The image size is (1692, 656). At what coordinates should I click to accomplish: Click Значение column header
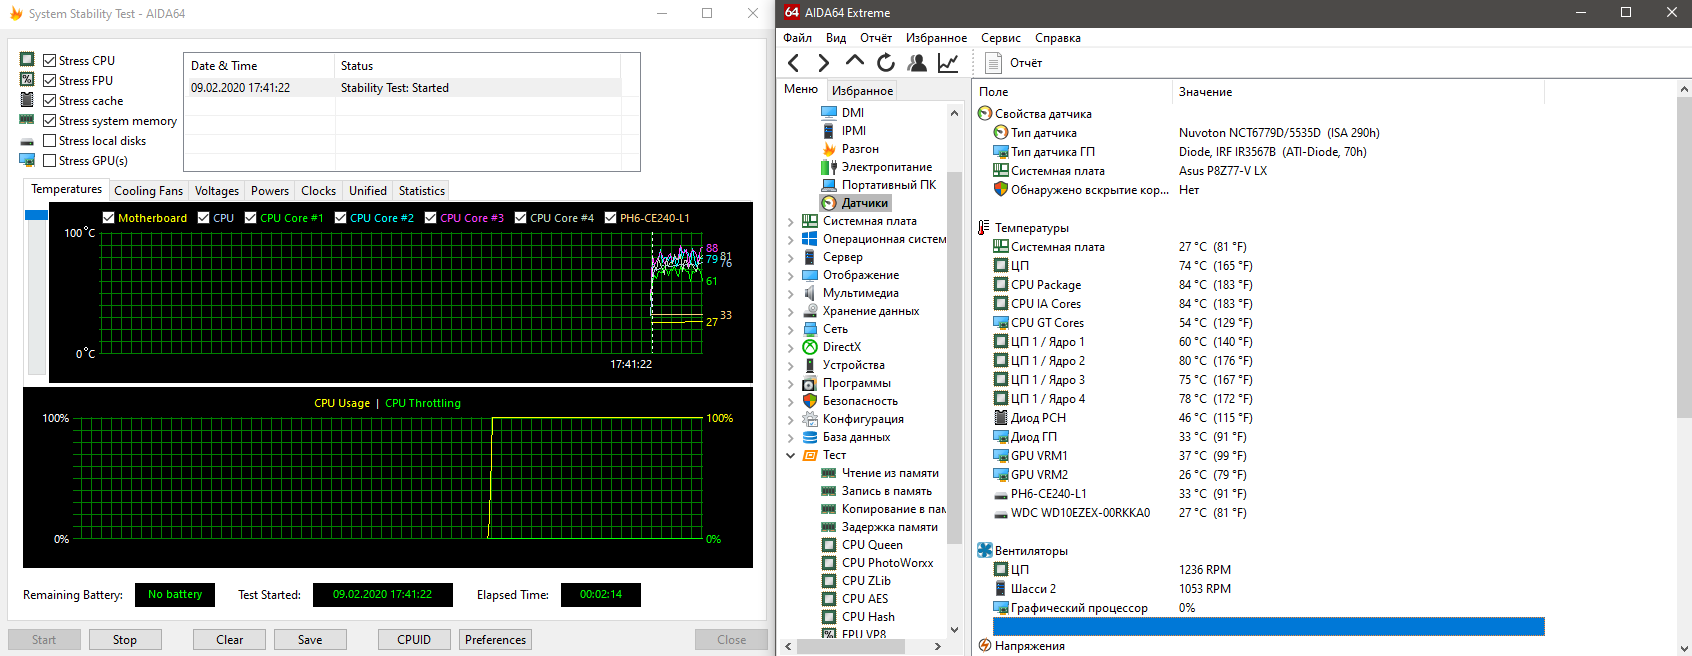pyautogui.click(x=1358, y=92)
